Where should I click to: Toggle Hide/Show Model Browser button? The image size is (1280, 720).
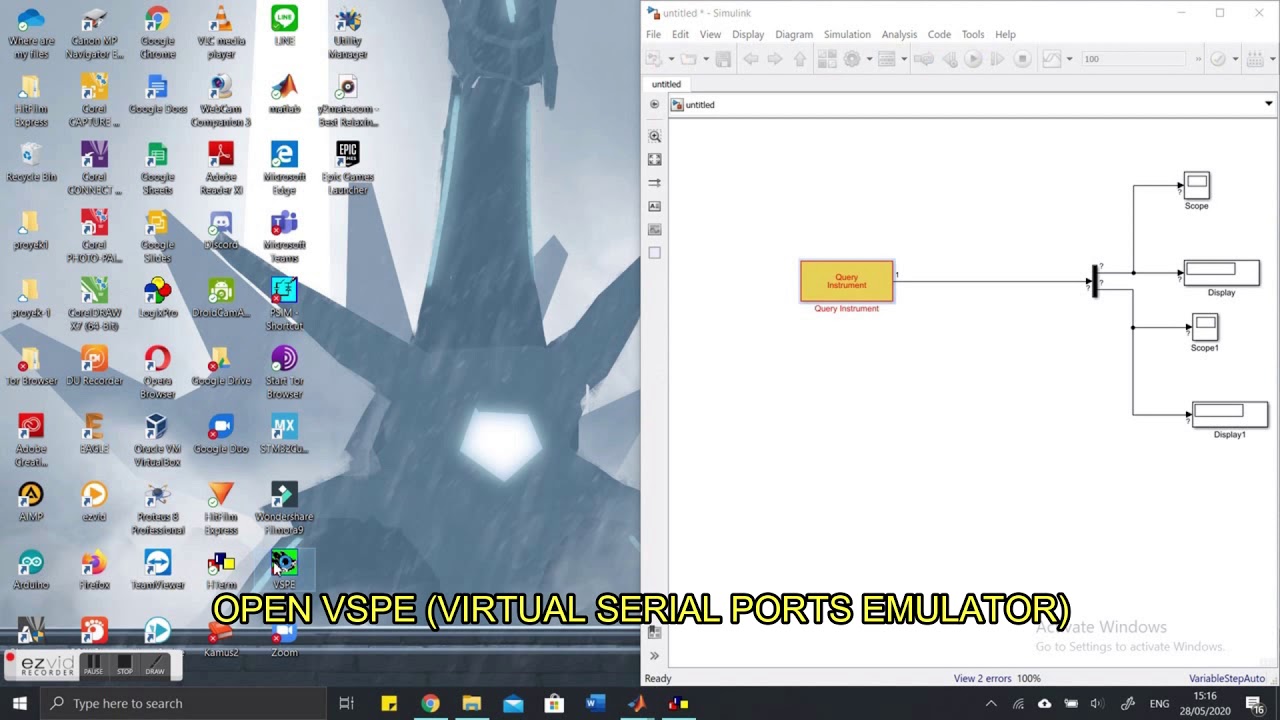pos(655,104)
